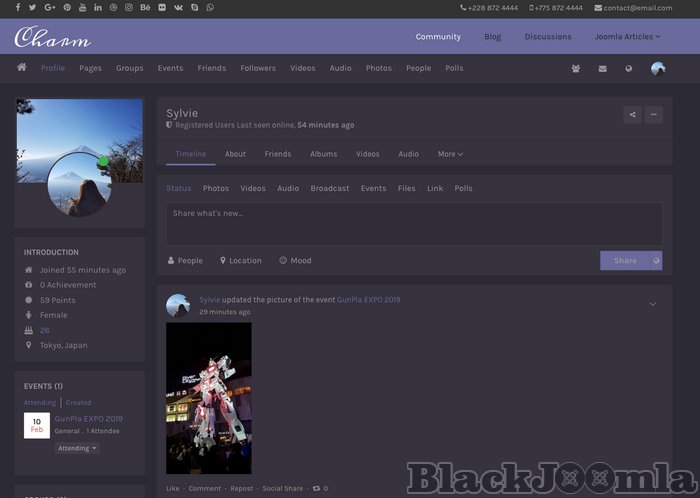The width and height of the screenshot is (700, 498).
Task: Open friend requests icon in toolbar
Action: tap(576, 69)
